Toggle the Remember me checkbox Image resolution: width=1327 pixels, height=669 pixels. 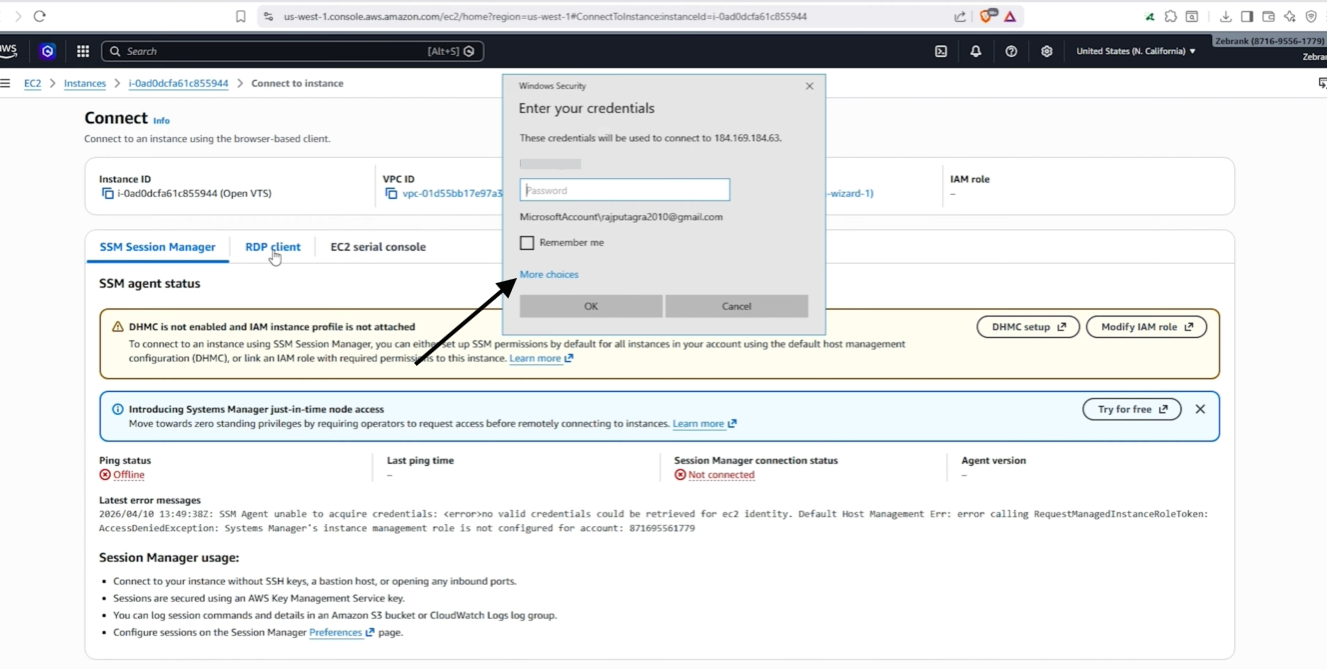pos(527,242)
